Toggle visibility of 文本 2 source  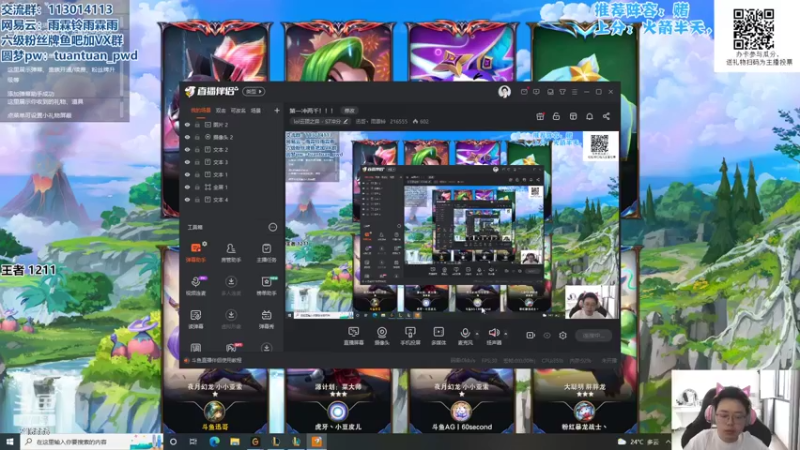187,149
